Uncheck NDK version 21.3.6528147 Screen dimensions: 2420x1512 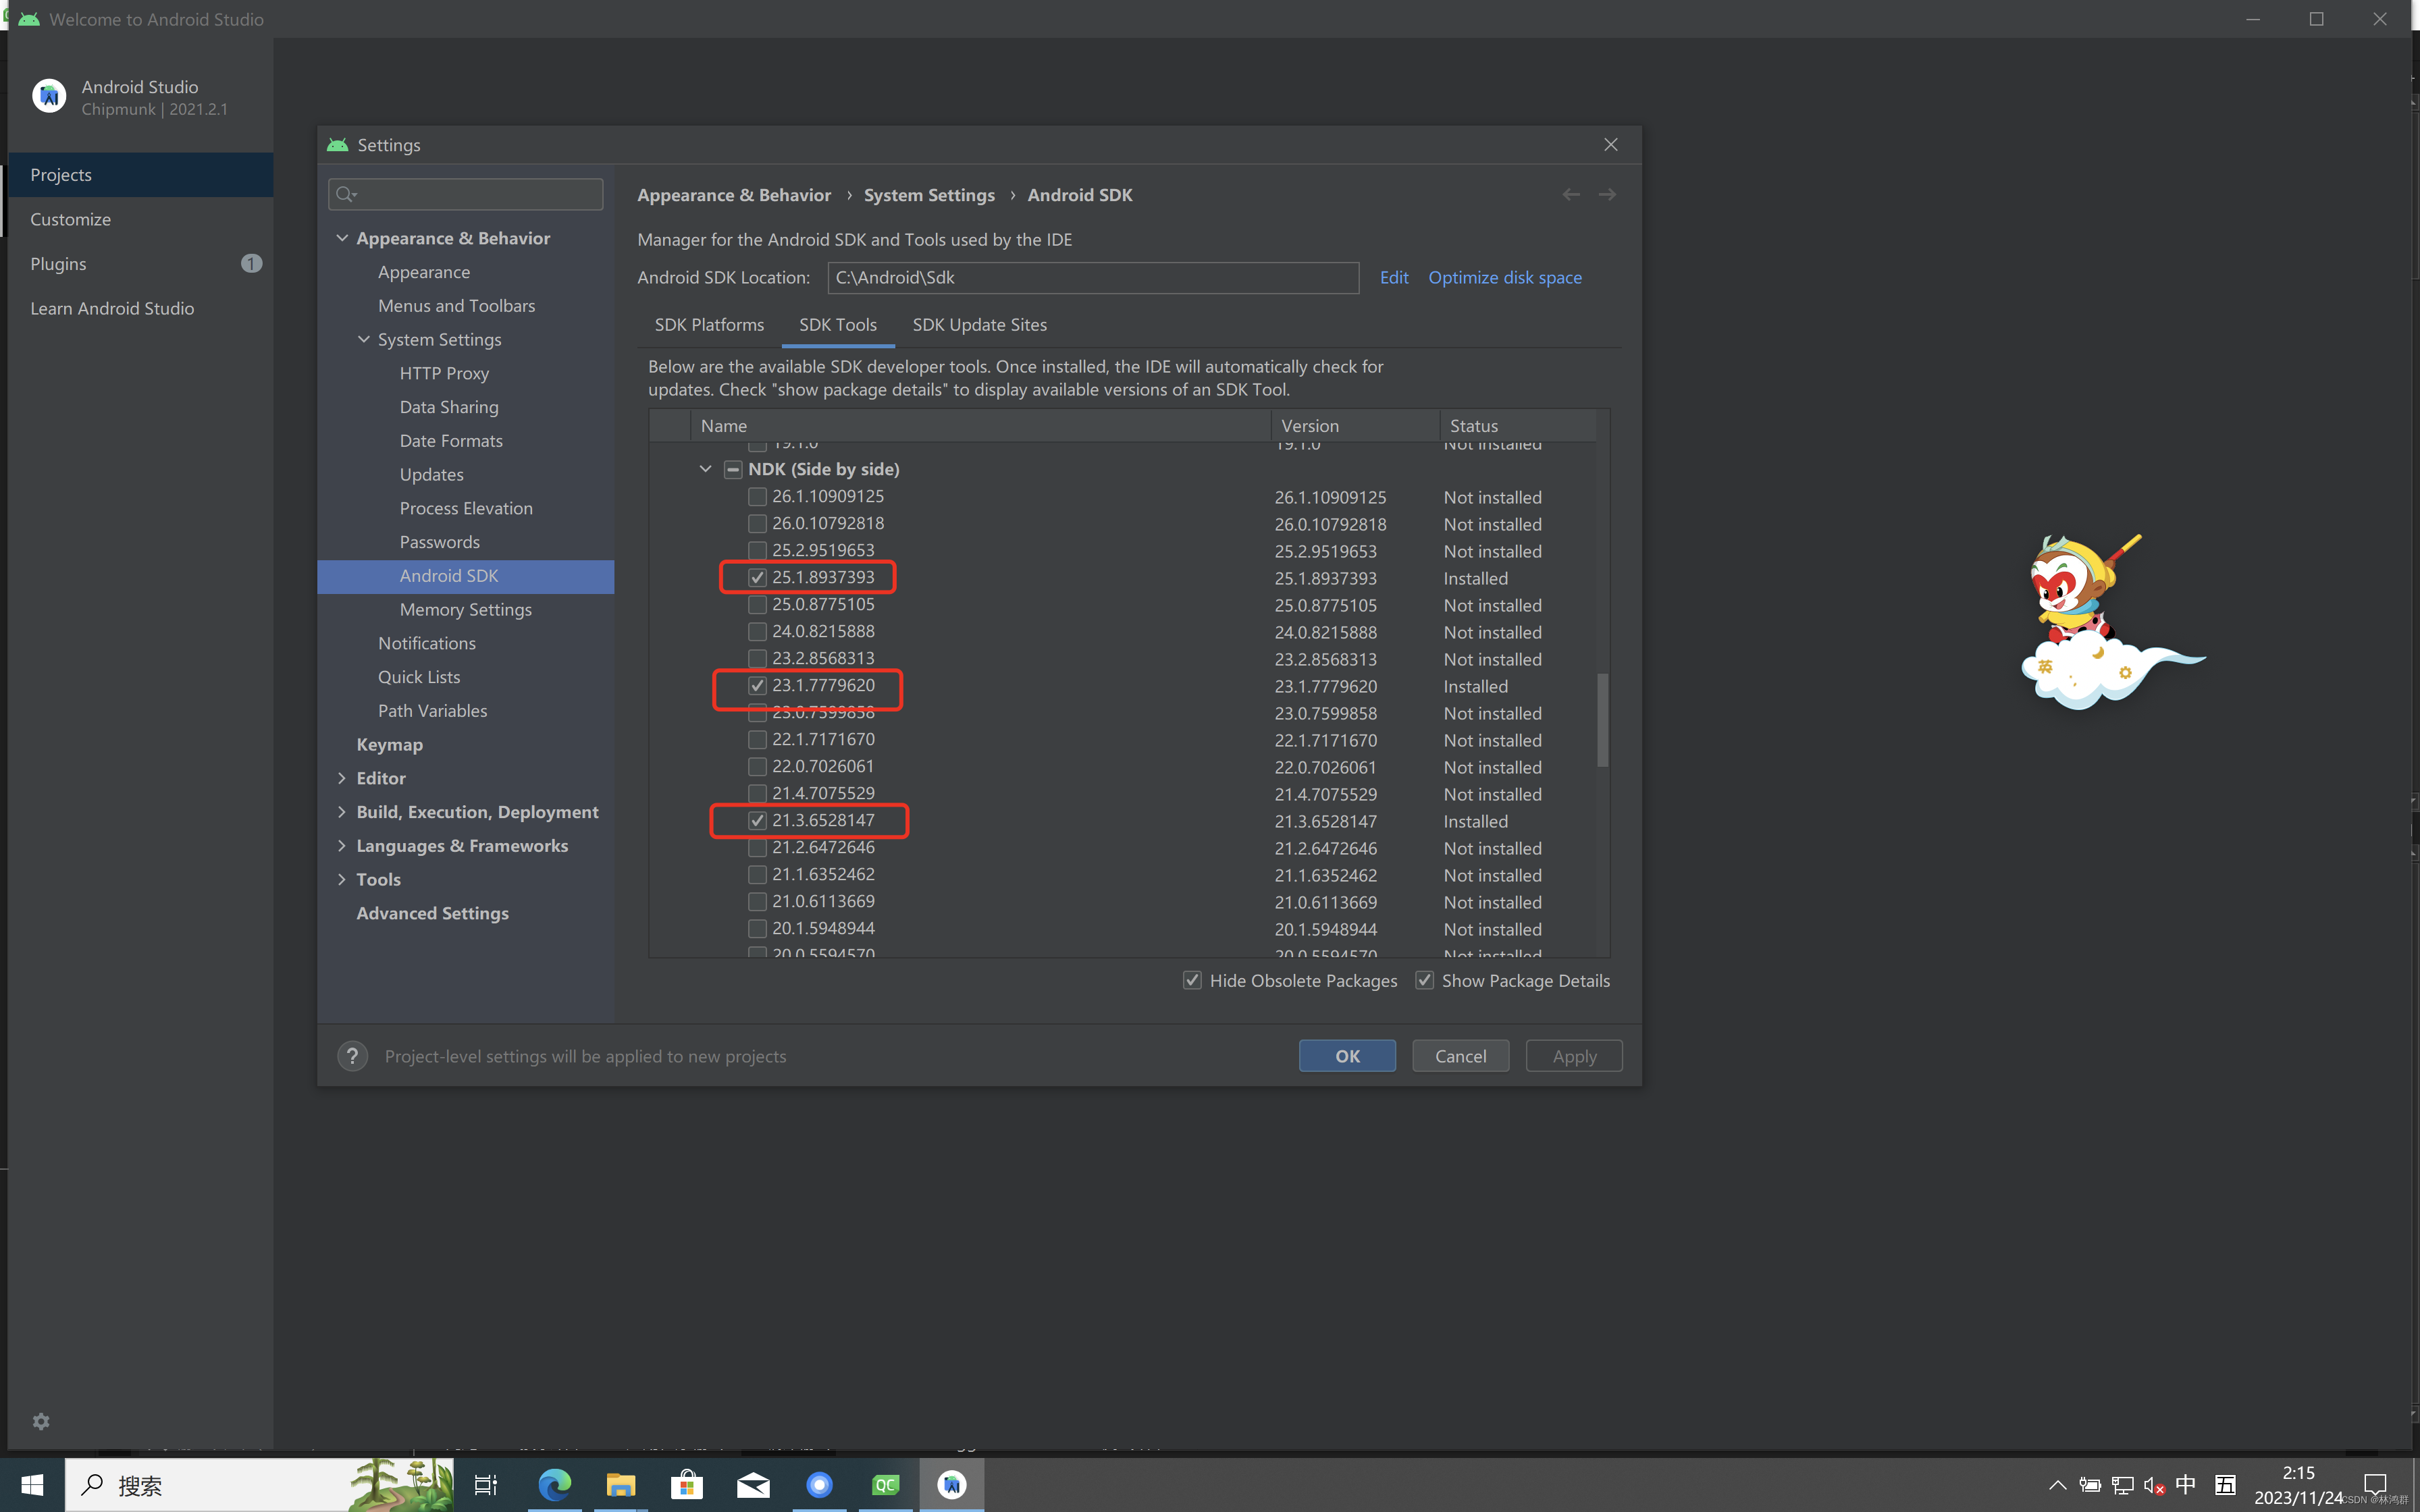pos(757,820)
